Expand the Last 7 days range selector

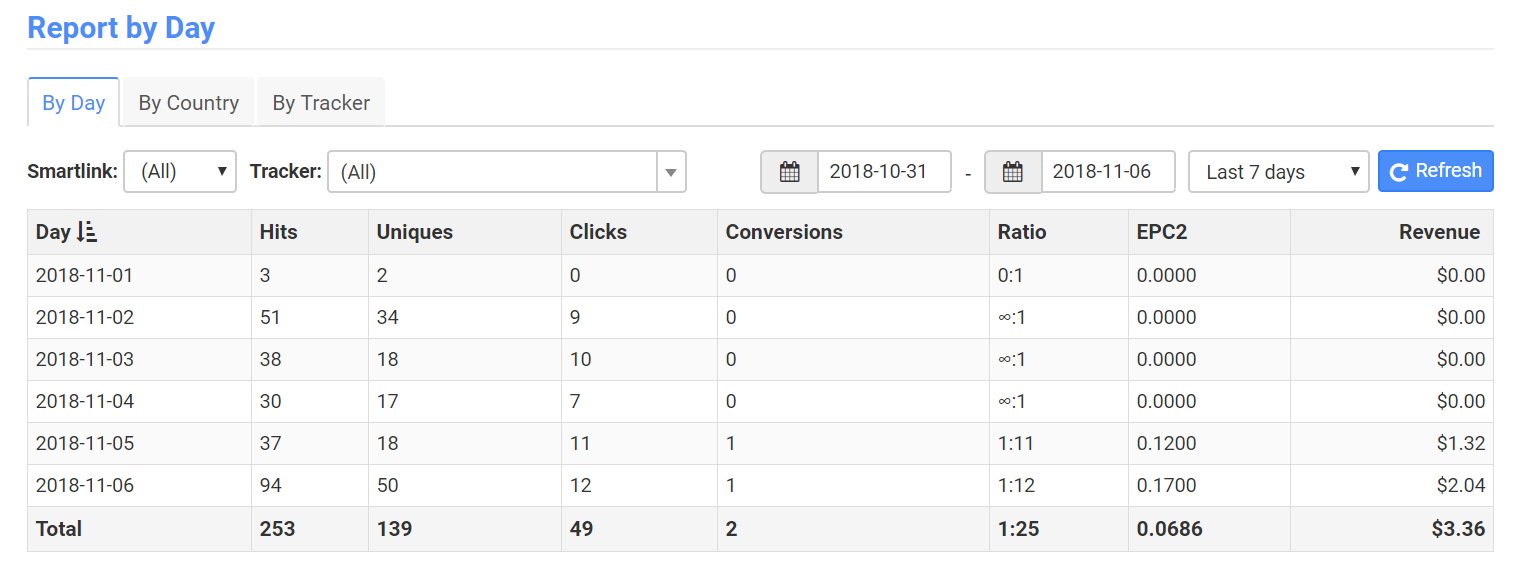click(x=1279, y=172)
